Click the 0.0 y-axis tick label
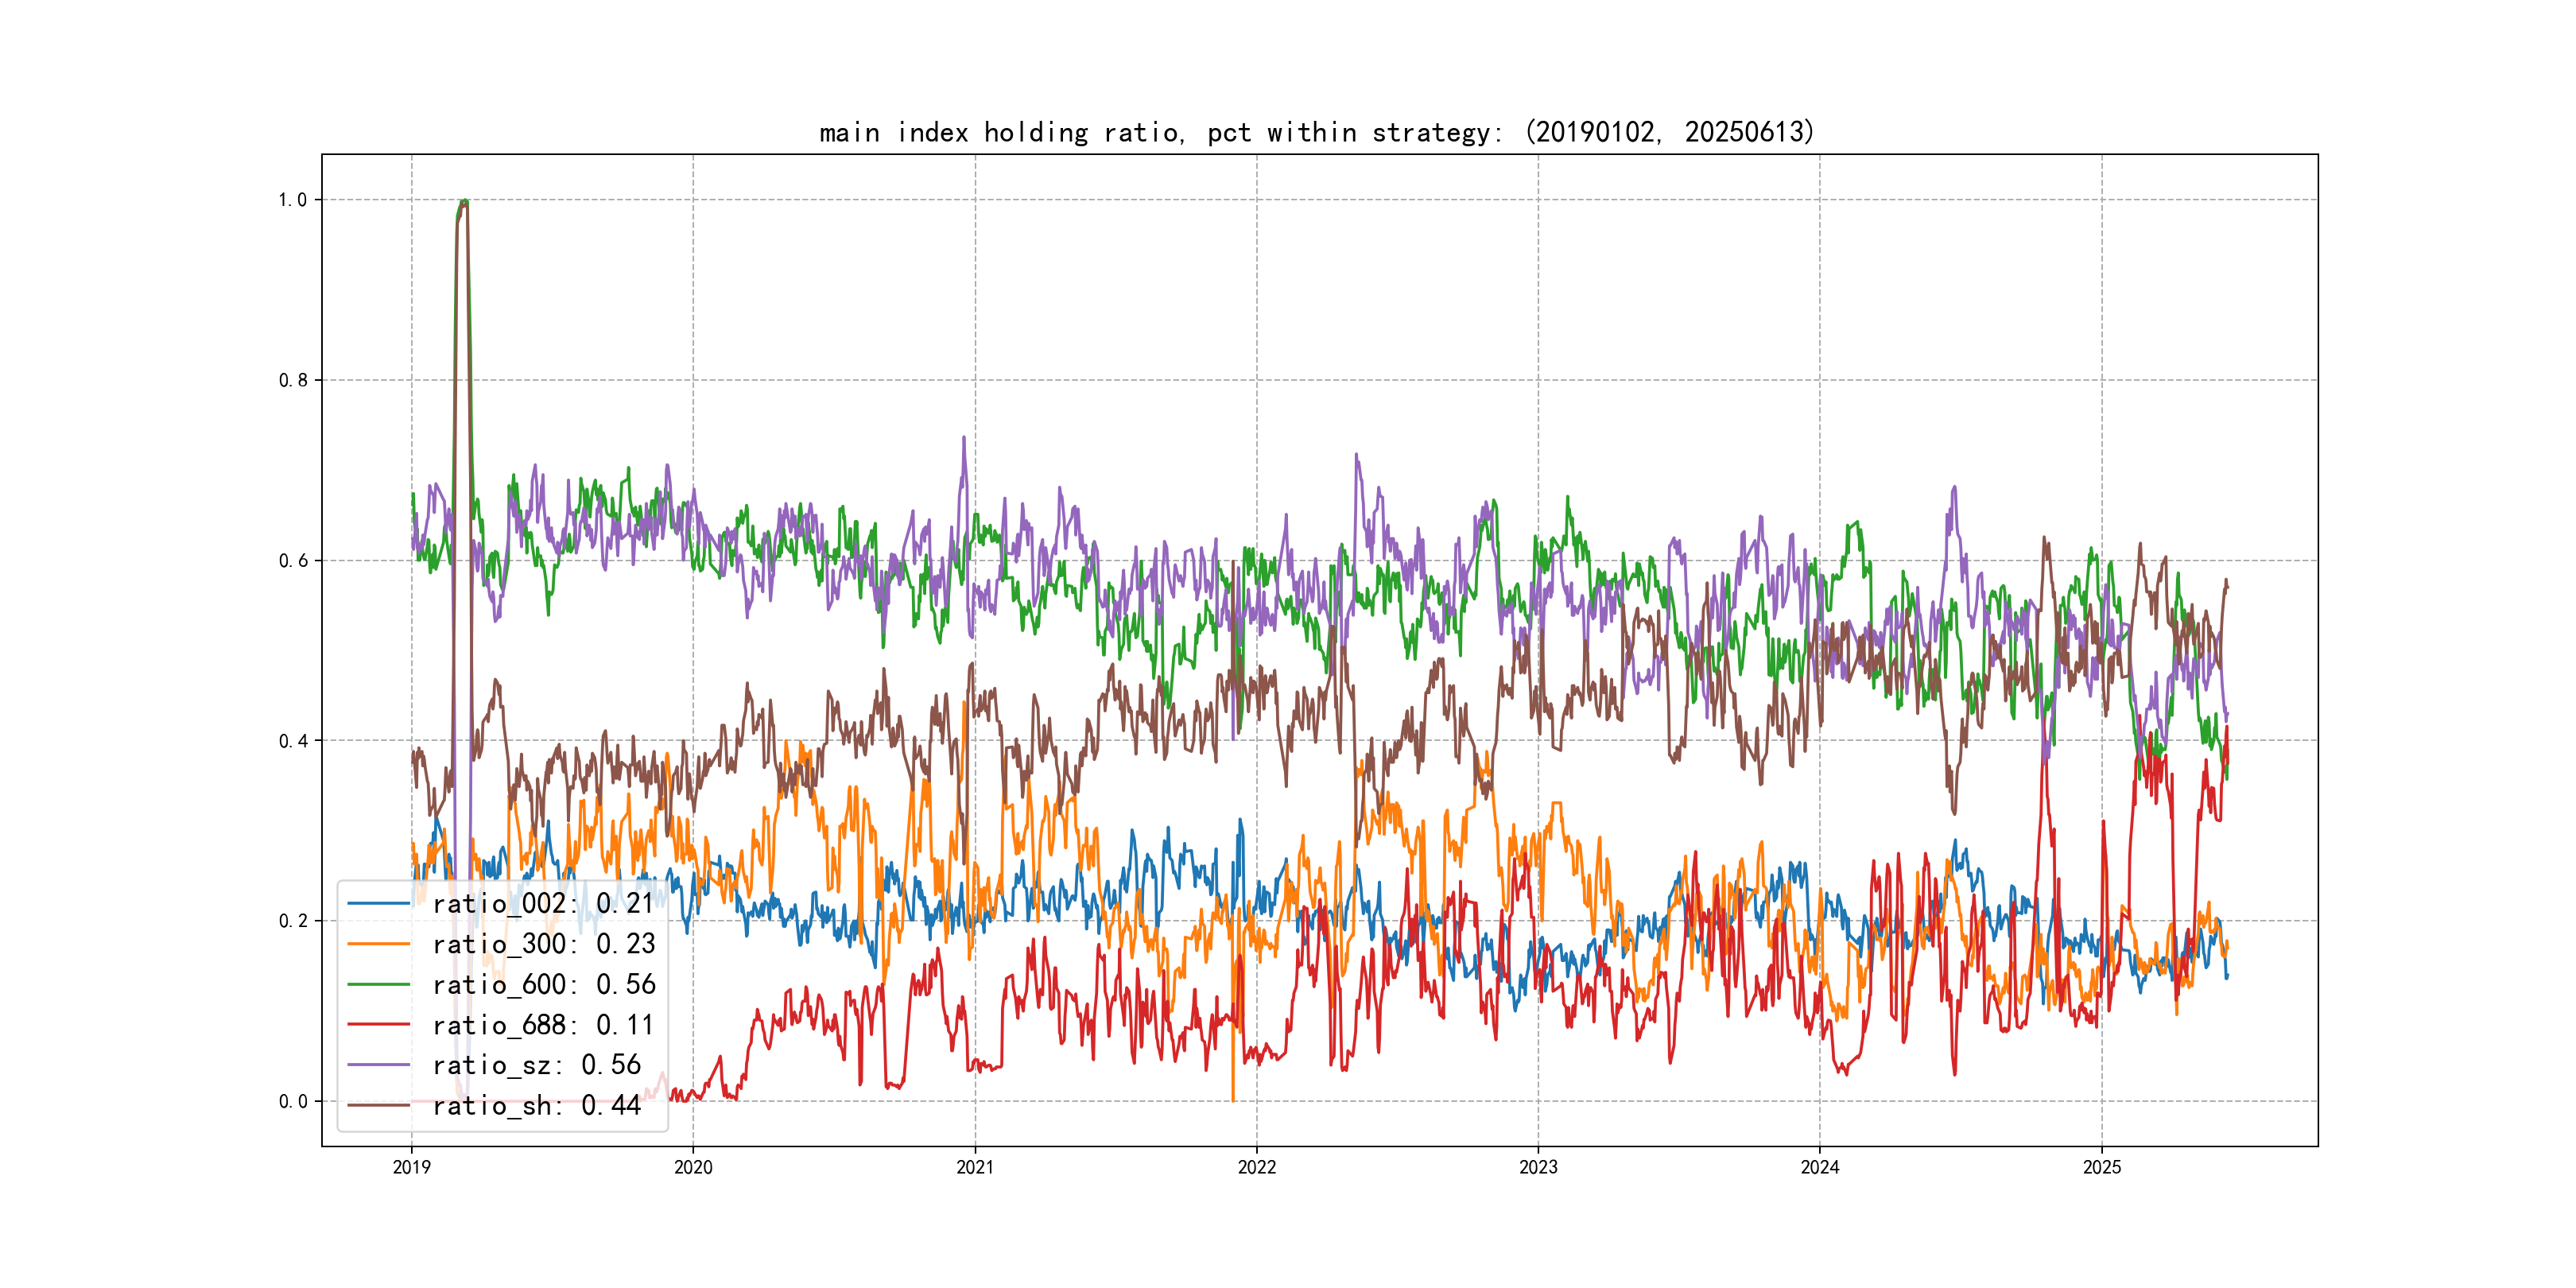This screenshot has height=1288, width=2576. [x=293, y=1102]
